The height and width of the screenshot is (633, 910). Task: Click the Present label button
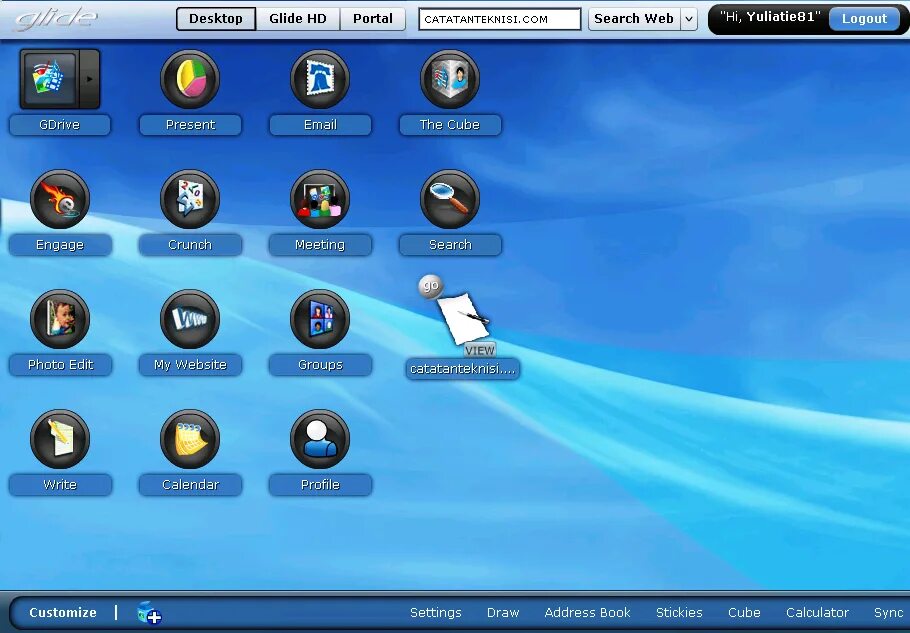pos(190,125)
